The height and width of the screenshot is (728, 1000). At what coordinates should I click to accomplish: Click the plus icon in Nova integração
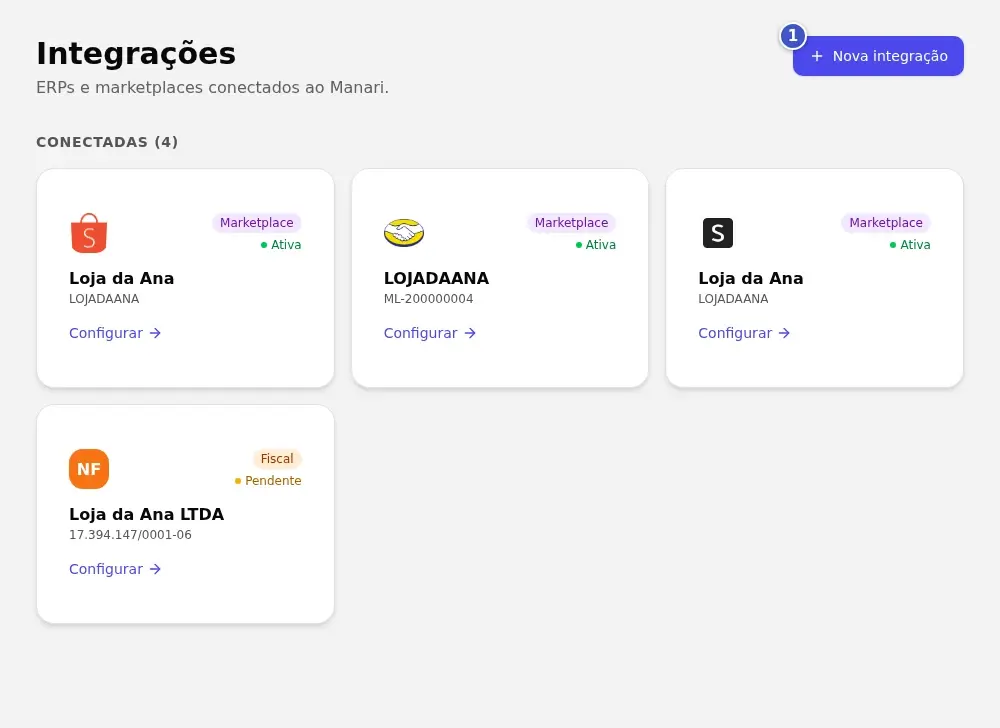817,56
